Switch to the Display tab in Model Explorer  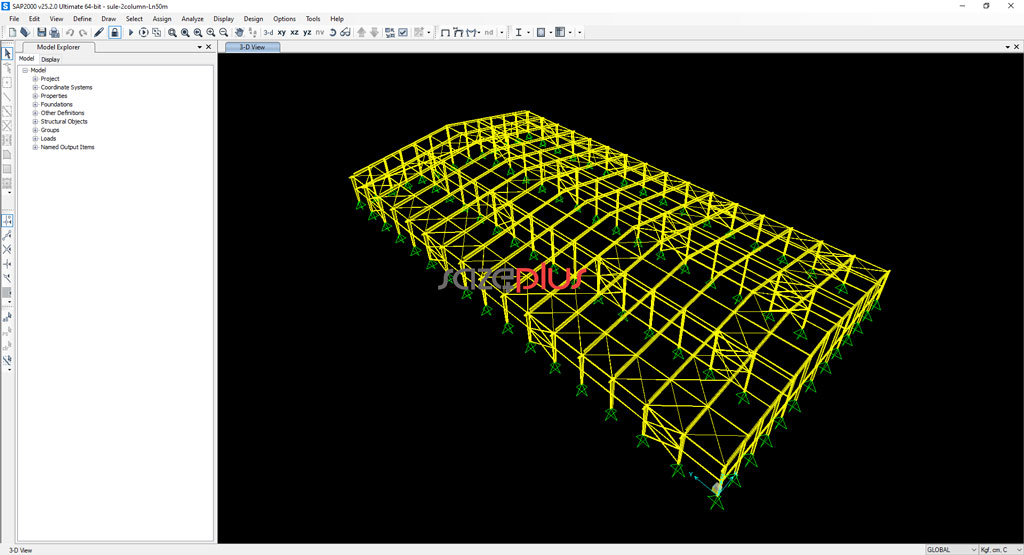click(x=50, y=59)
